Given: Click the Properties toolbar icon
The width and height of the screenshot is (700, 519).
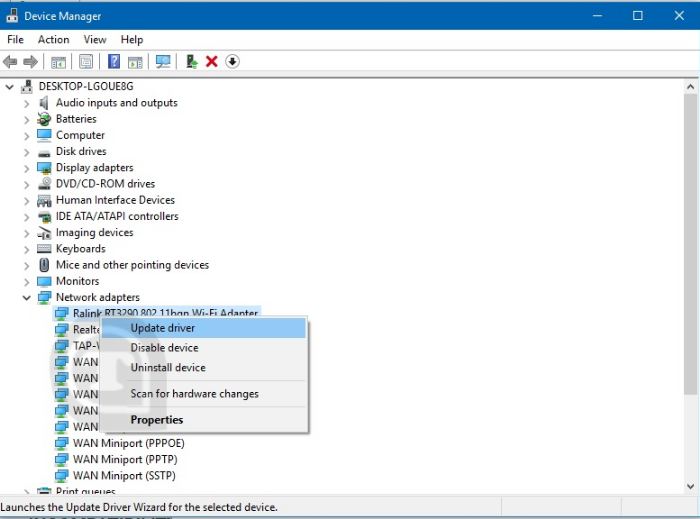Looking at the screenshot, I should coord(86,62).
